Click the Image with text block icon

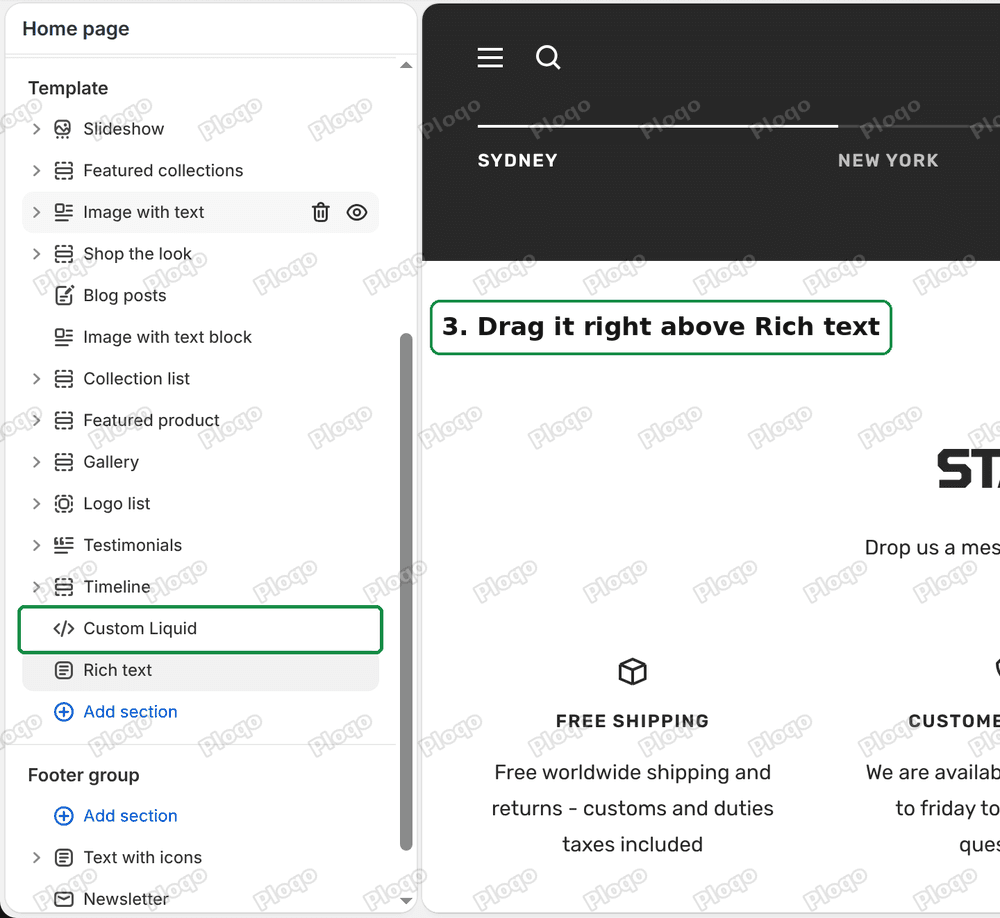[x=63, y=337]
